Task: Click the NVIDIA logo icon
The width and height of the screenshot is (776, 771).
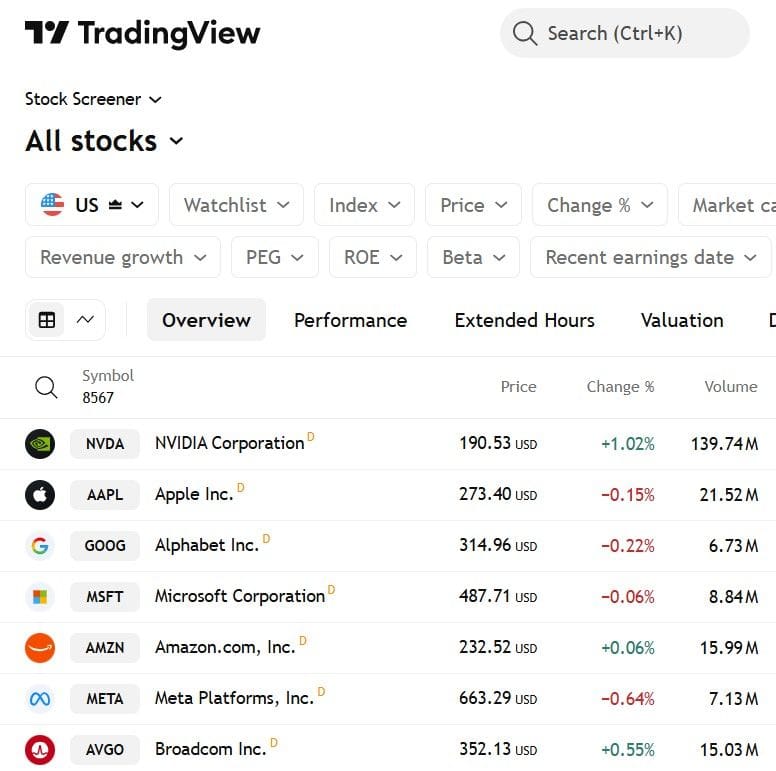Action: 40,443
